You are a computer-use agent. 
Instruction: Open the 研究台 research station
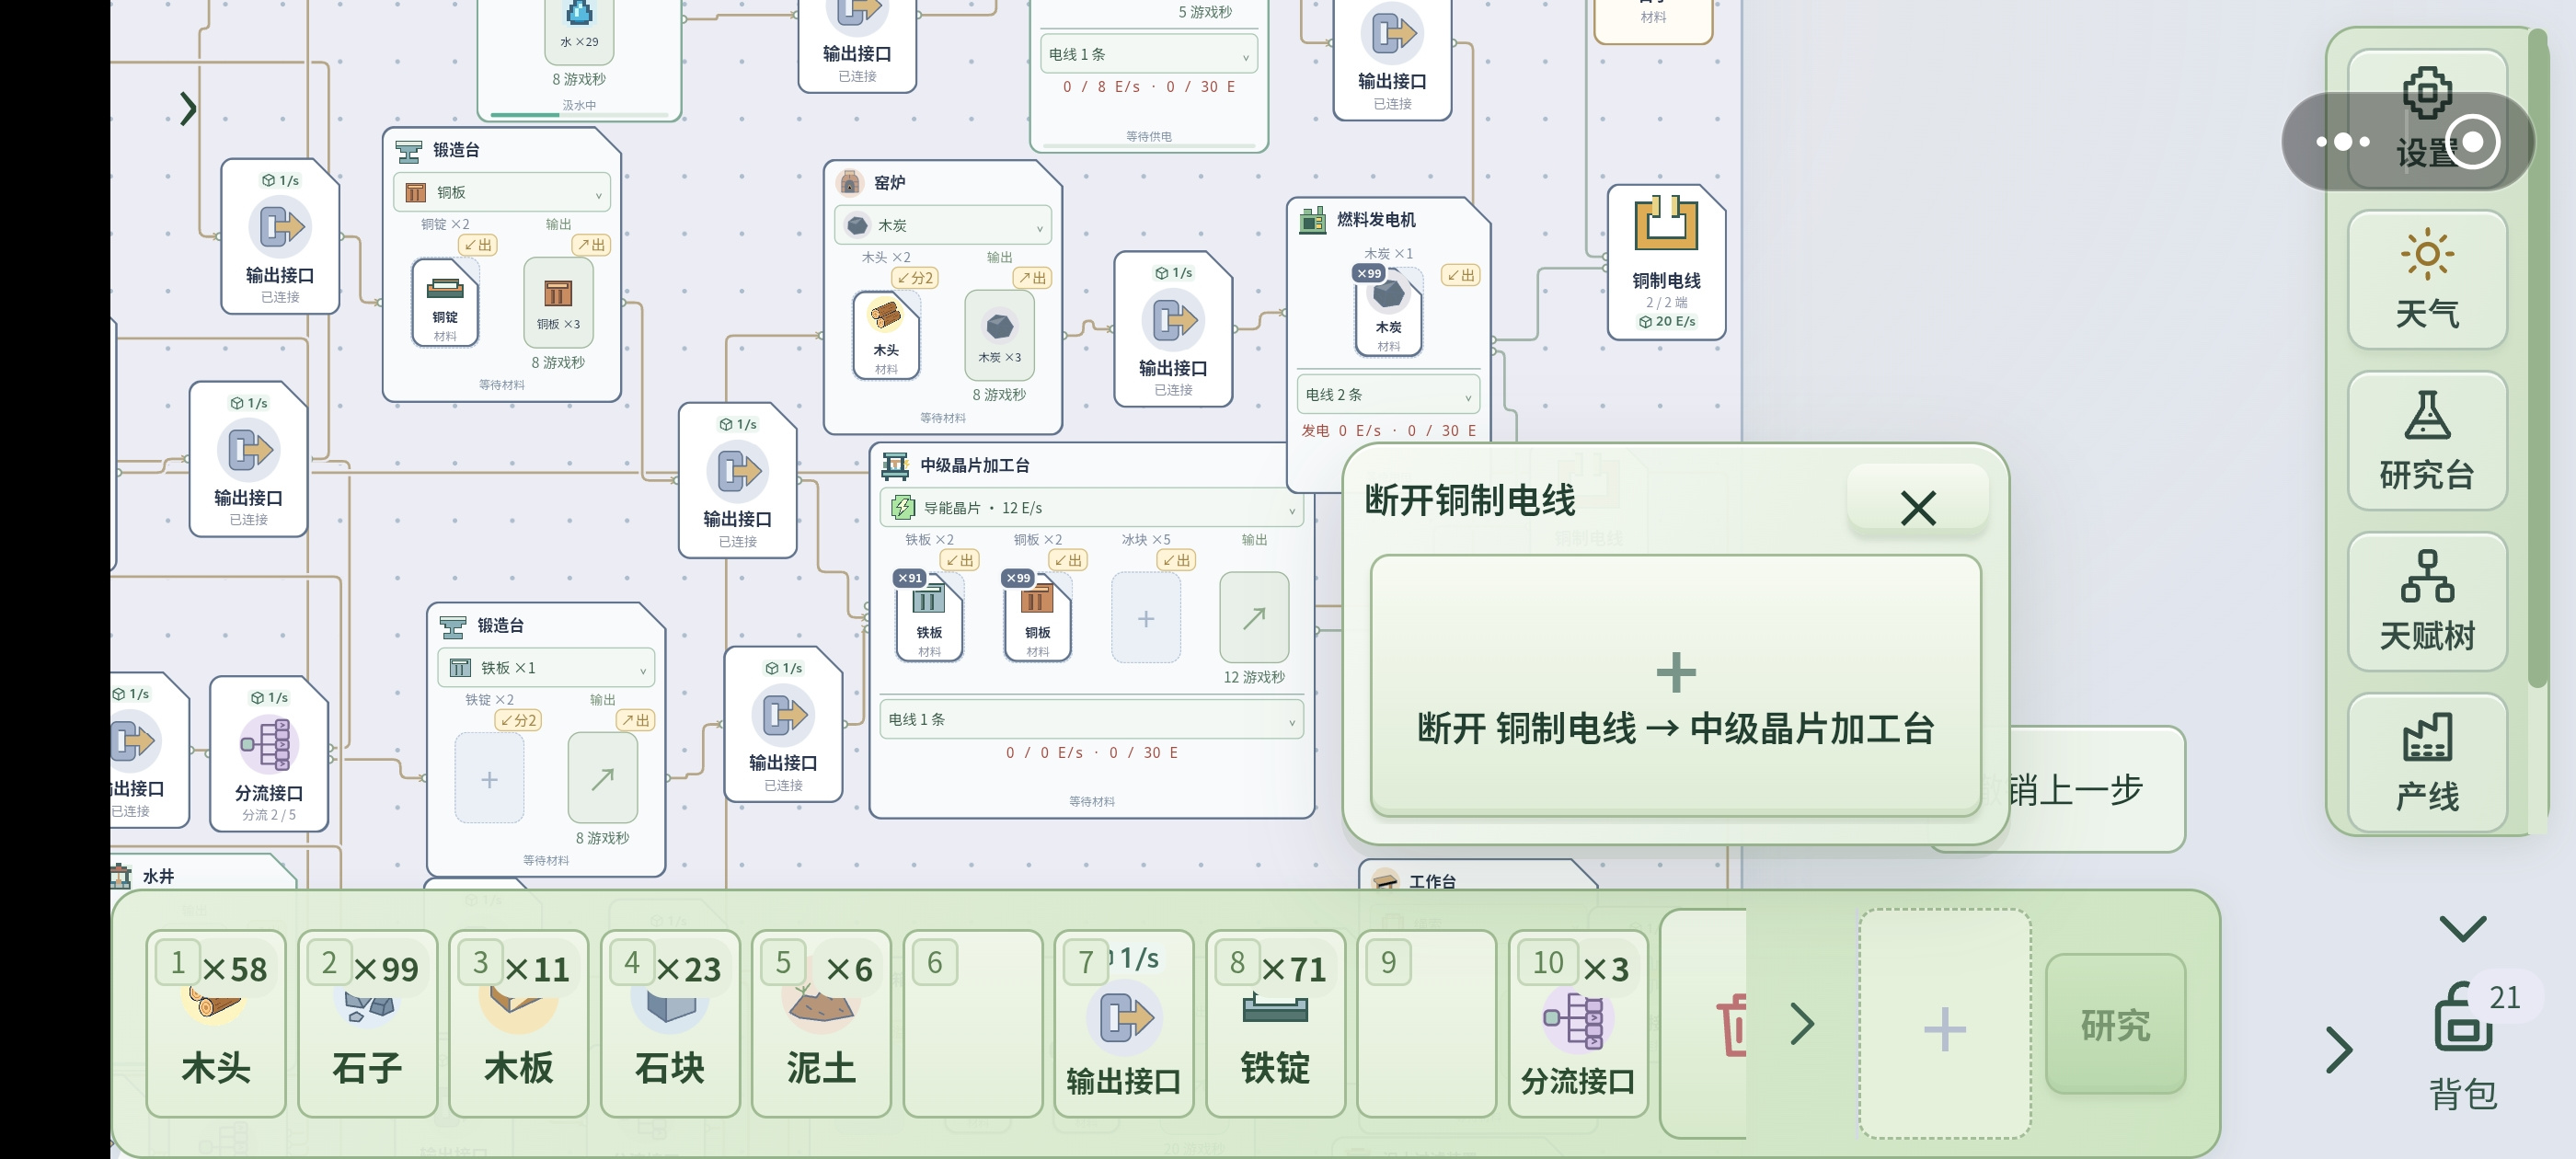click(x=2426, y=441)
